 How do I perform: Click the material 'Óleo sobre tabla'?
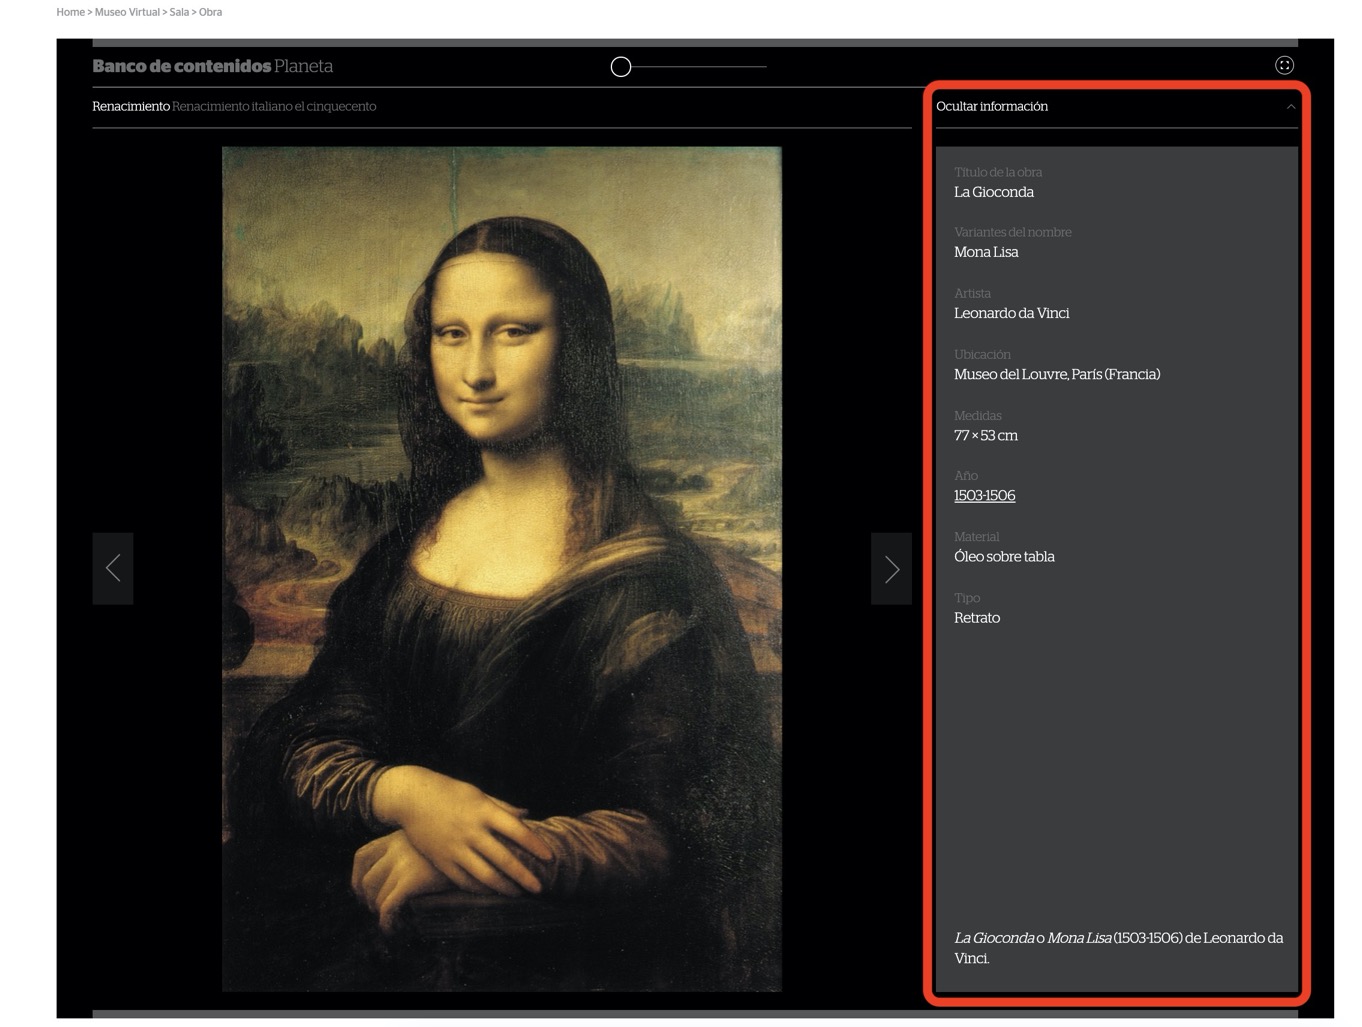click(x=1004, y=556)
